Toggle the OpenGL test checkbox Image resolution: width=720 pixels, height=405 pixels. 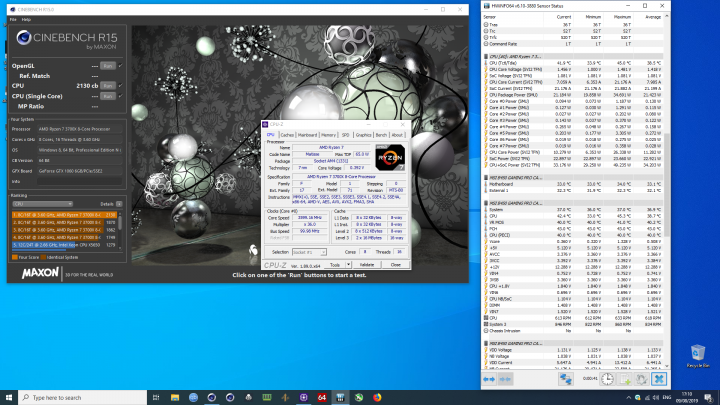point(120,66)
